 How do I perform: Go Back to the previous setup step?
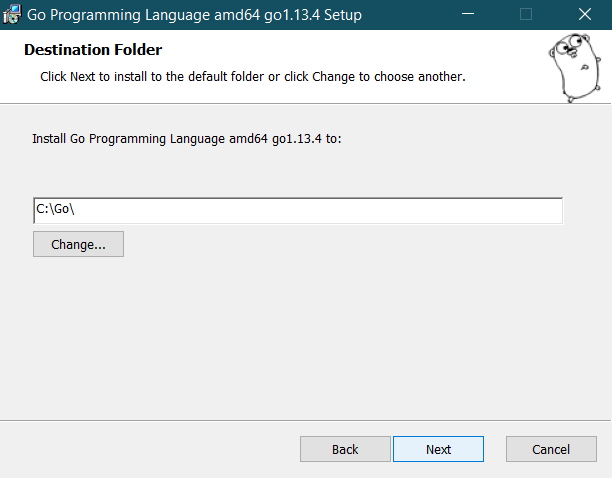point(345,449)
